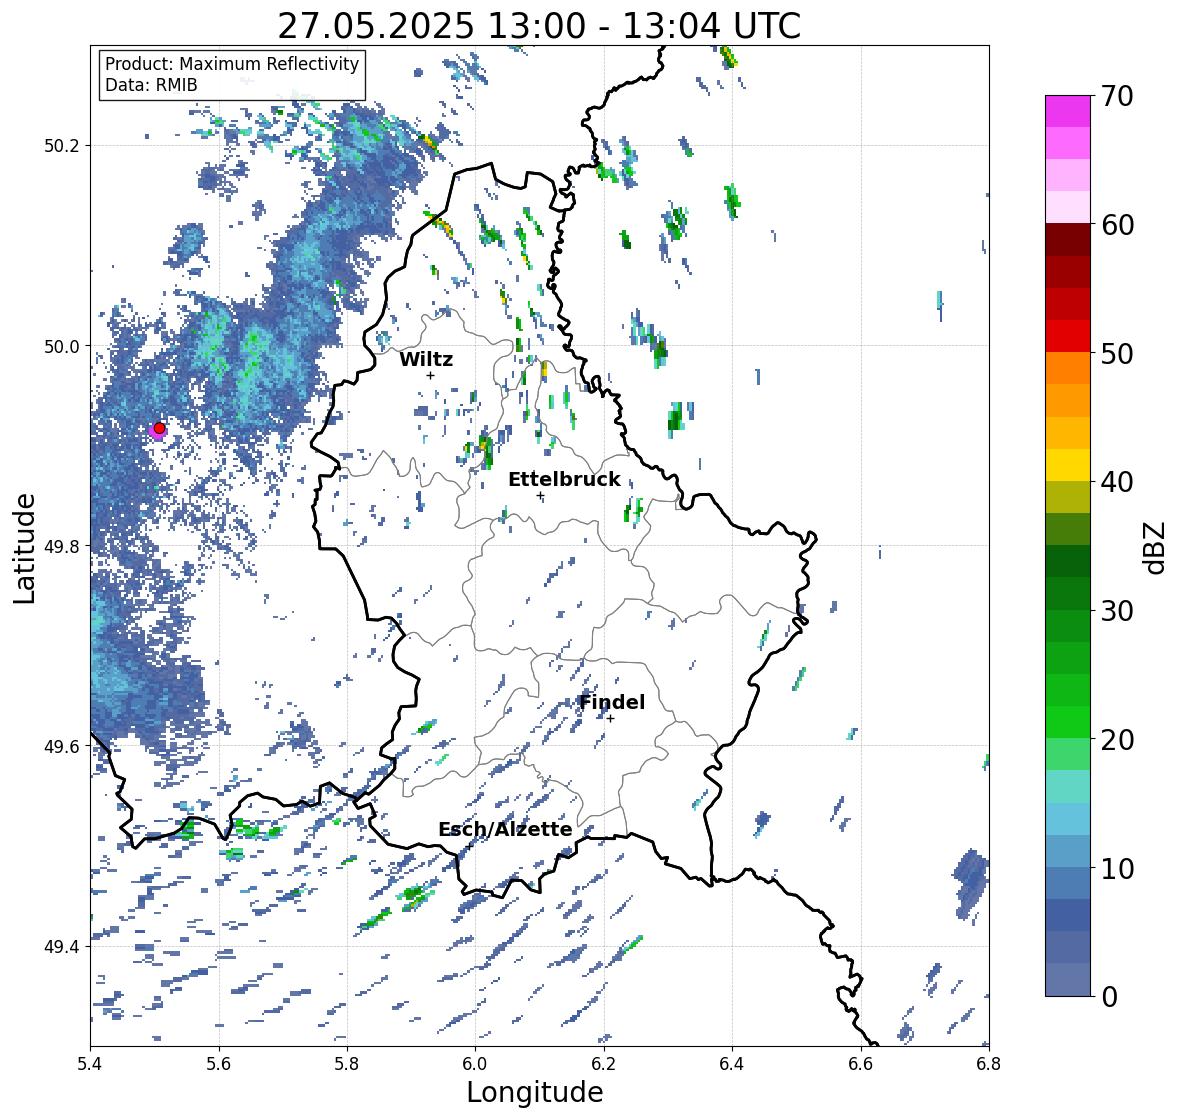Click the longitude tick label 5.4
This screenshot has height=1117, width=1179.
pos(90,1064)
